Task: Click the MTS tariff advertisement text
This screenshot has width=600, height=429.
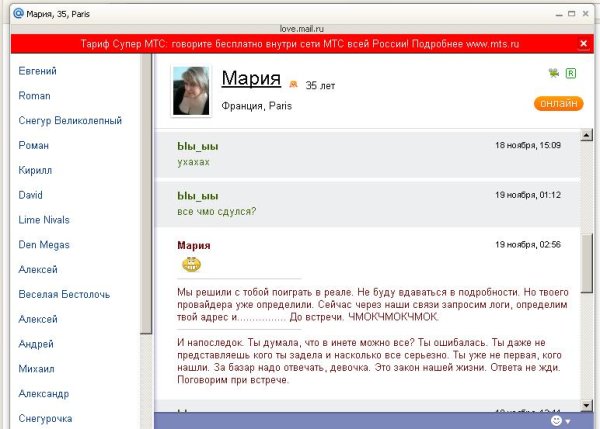Action: (x=299, y=44)
